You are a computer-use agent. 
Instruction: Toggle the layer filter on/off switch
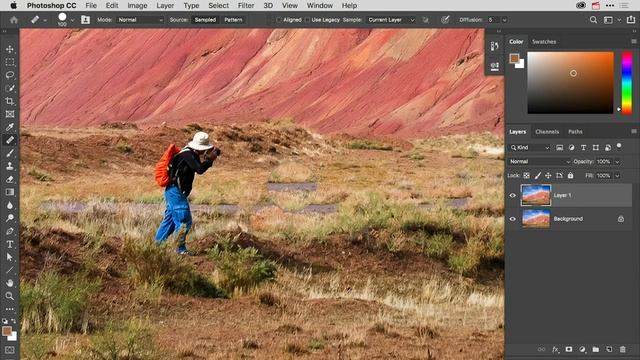[x=619, y=146]
